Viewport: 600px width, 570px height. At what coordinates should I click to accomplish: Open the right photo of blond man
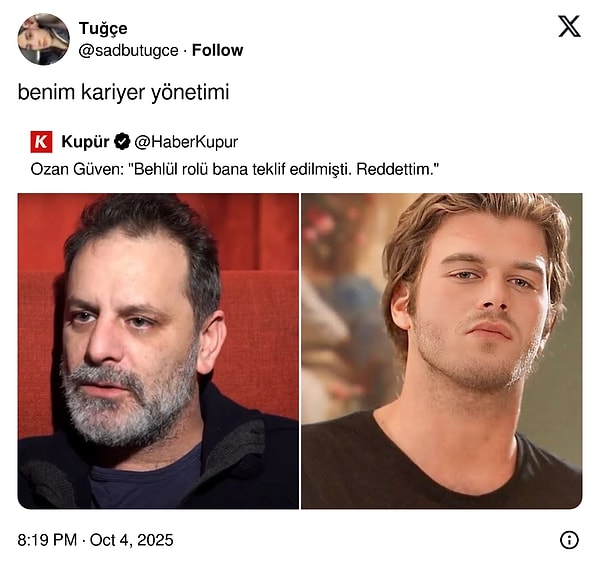(x=441, y=350)
